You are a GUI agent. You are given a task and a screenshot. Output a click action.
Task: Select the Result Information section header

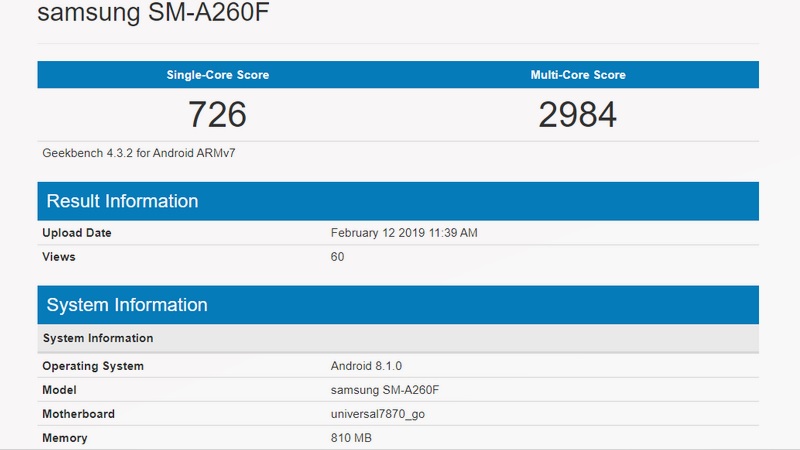pos(398,201)
